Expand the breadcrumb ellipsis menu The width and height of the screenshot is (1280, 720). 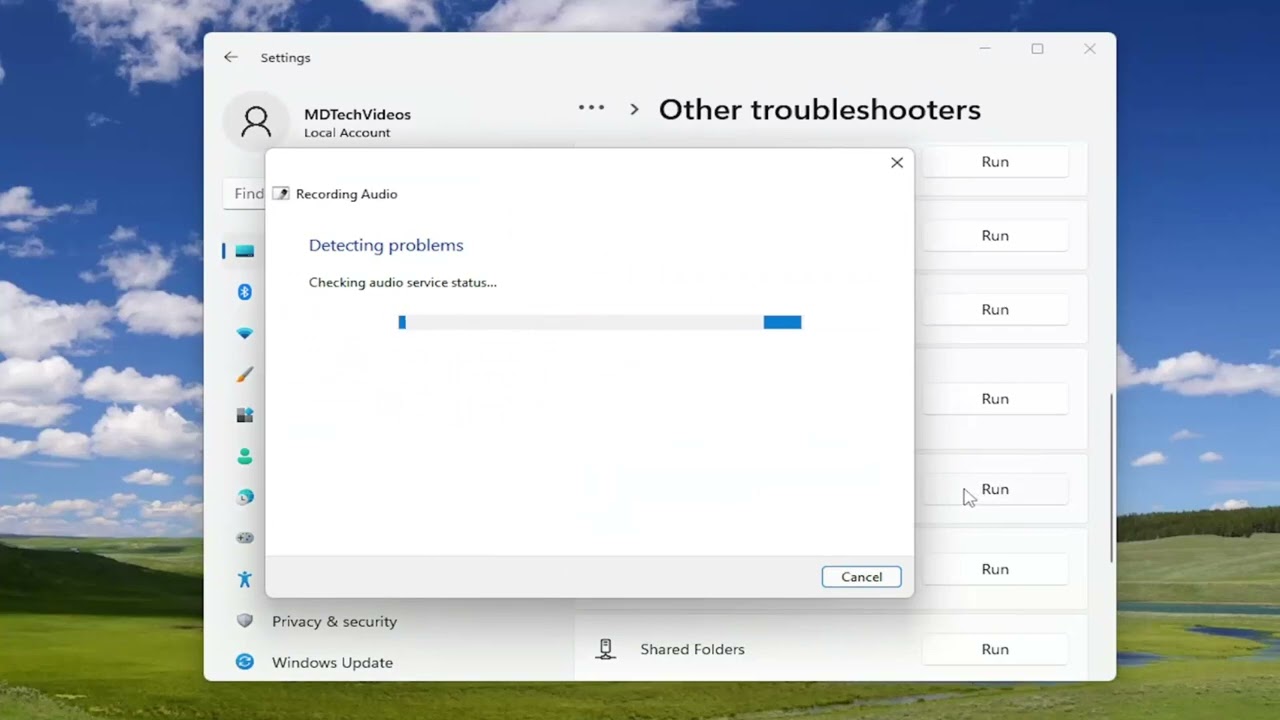click(x=591, y=108)
